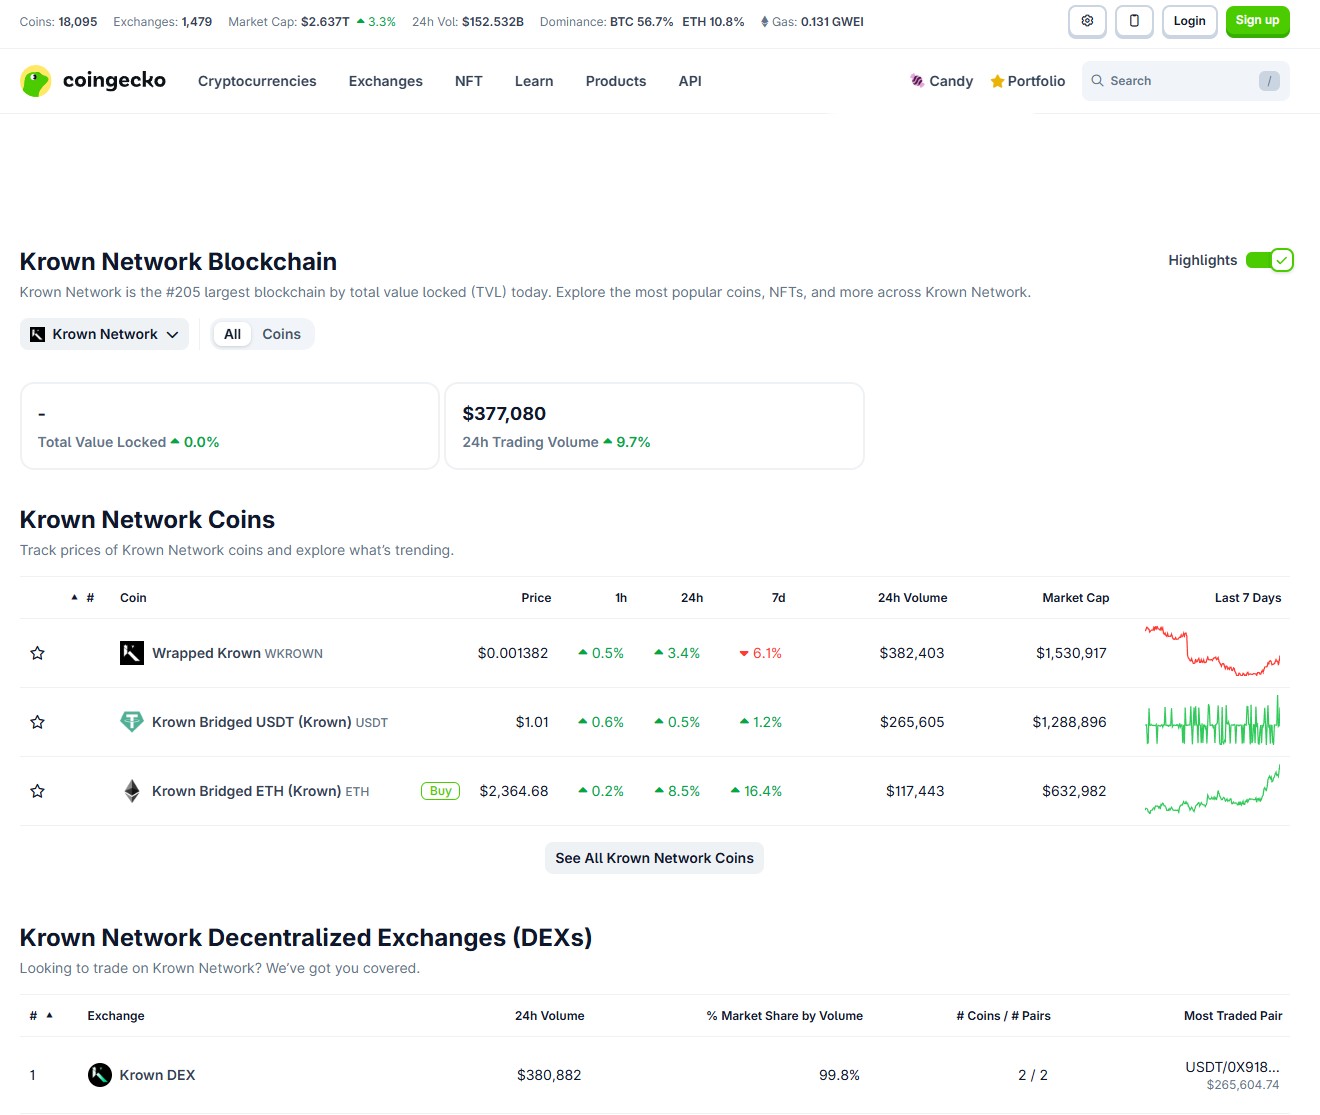Expand the Krown Network chain dropdown

point(104,334)
